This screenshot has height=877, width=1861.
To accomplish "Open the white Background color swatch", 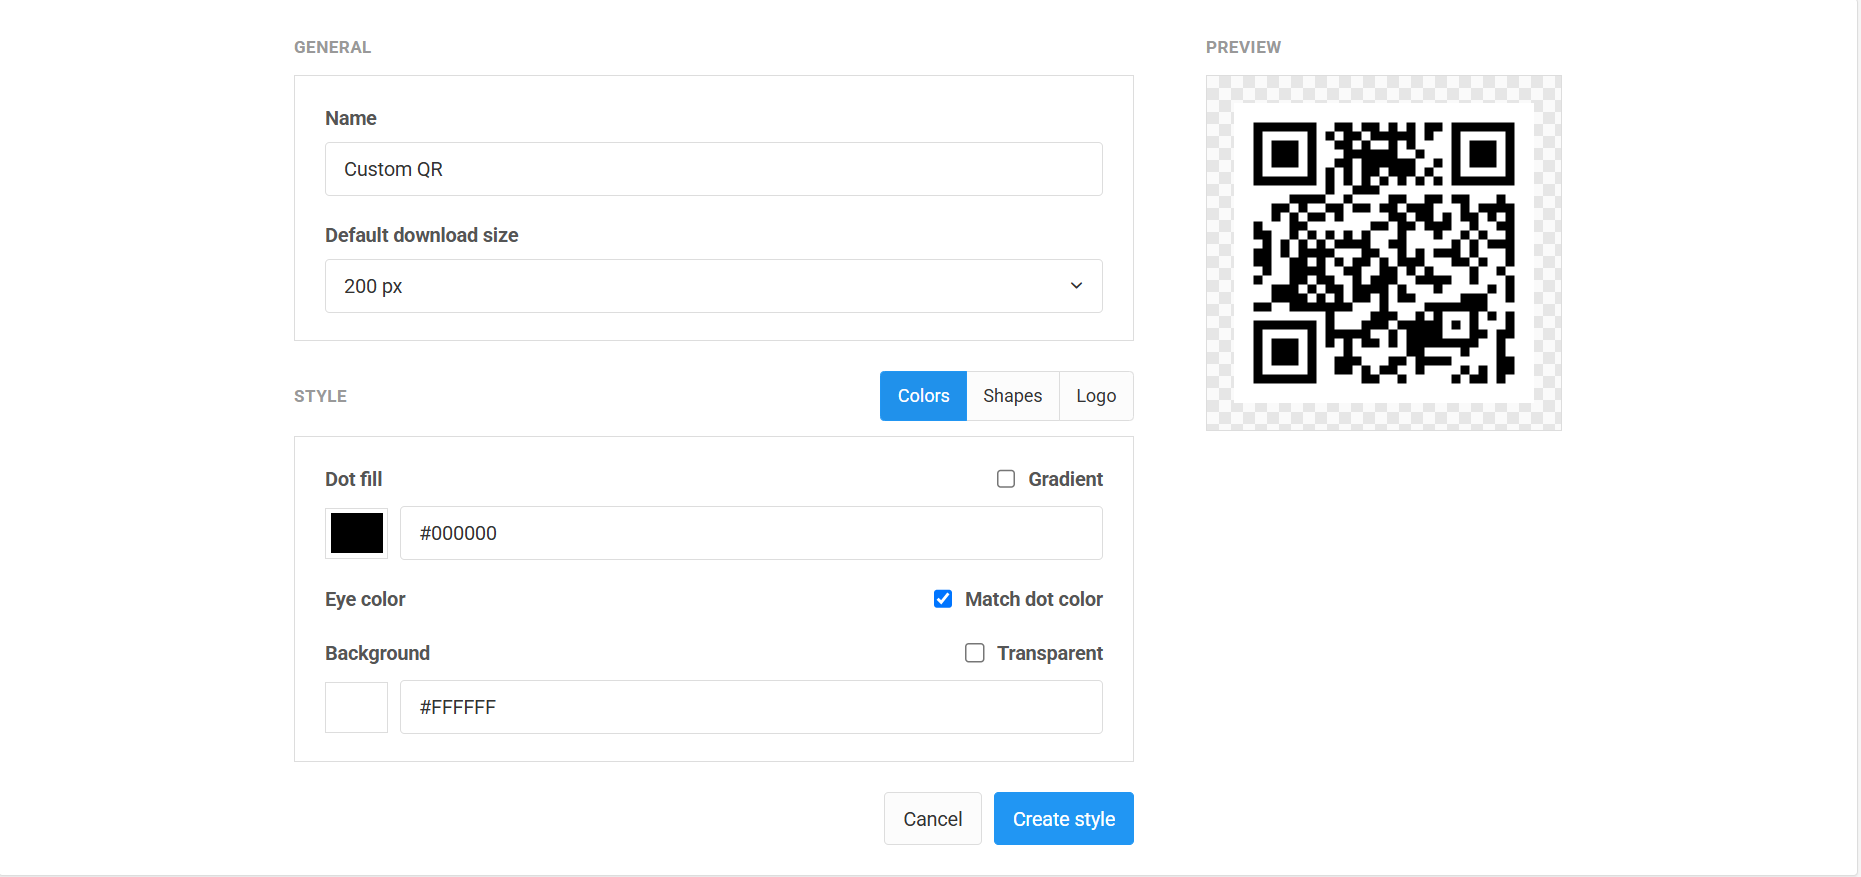I will [357, 707].
